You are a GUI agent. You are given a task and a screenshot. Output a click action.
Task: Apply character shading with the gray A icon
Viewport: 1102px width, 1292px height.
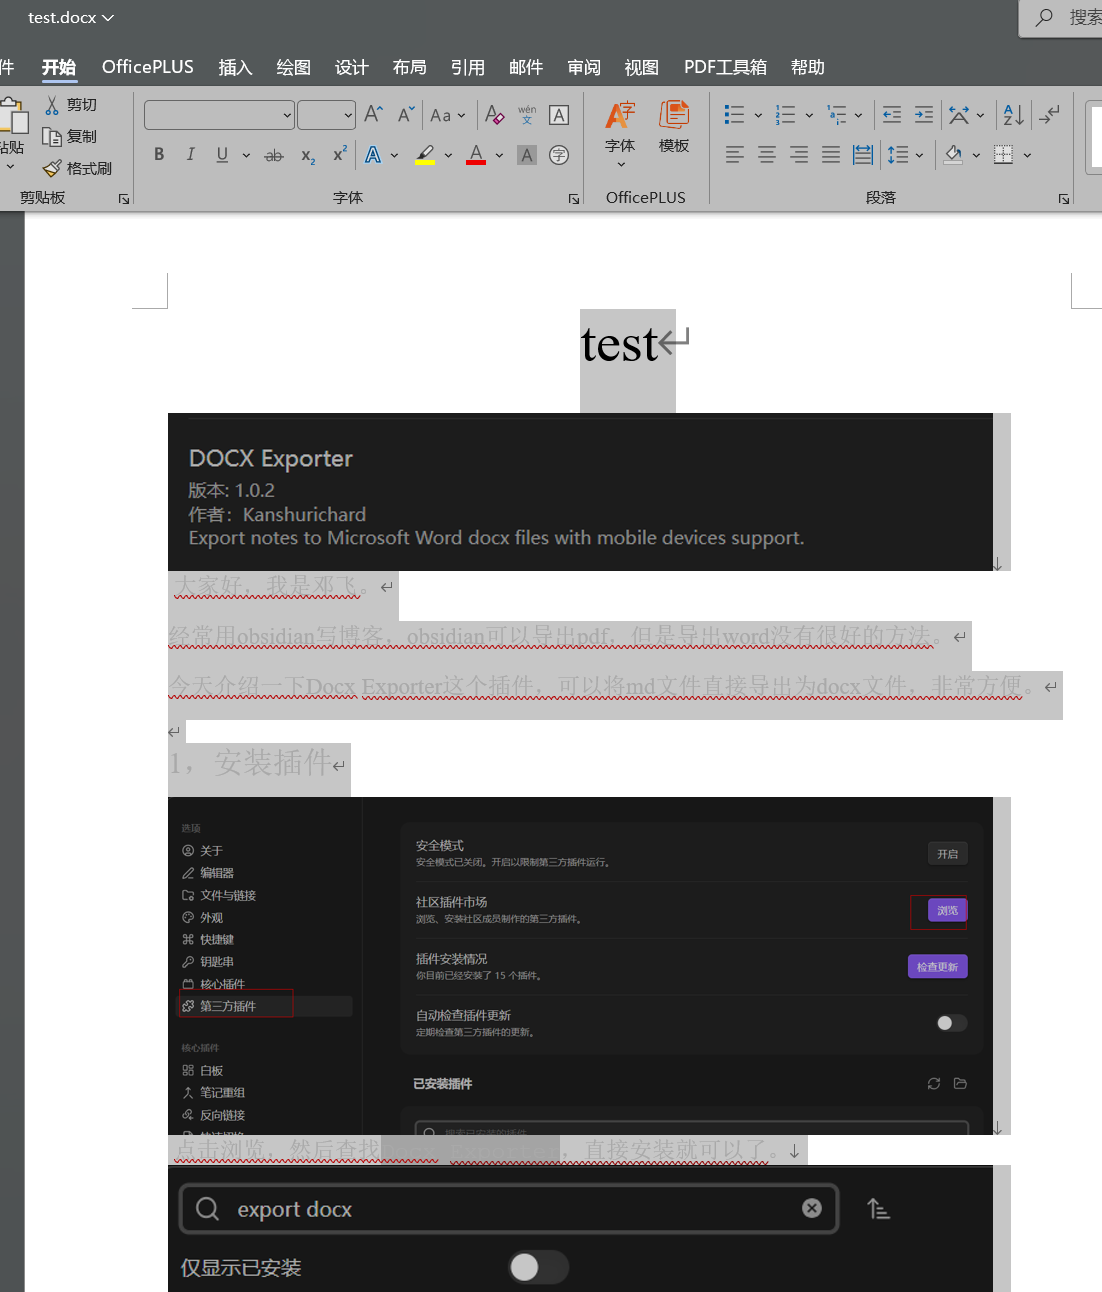pyautogui.click(x=527, y=155)
